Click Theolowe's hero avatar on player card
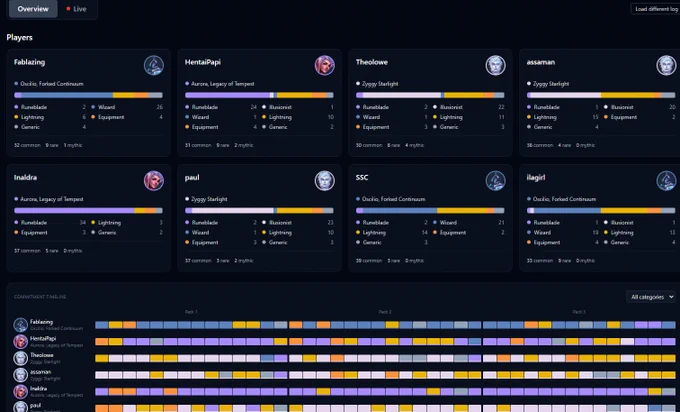Screen dimensions: 680x412 (496, 65)
